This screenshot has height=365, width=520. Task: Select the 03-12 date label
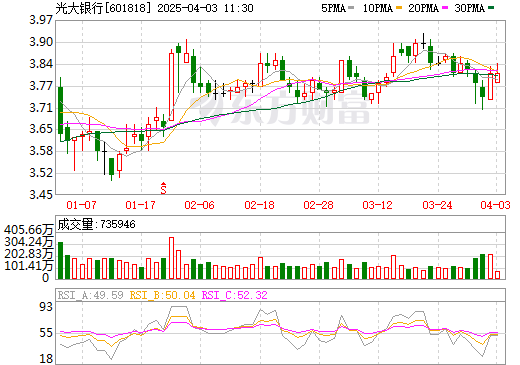(377, 205)
